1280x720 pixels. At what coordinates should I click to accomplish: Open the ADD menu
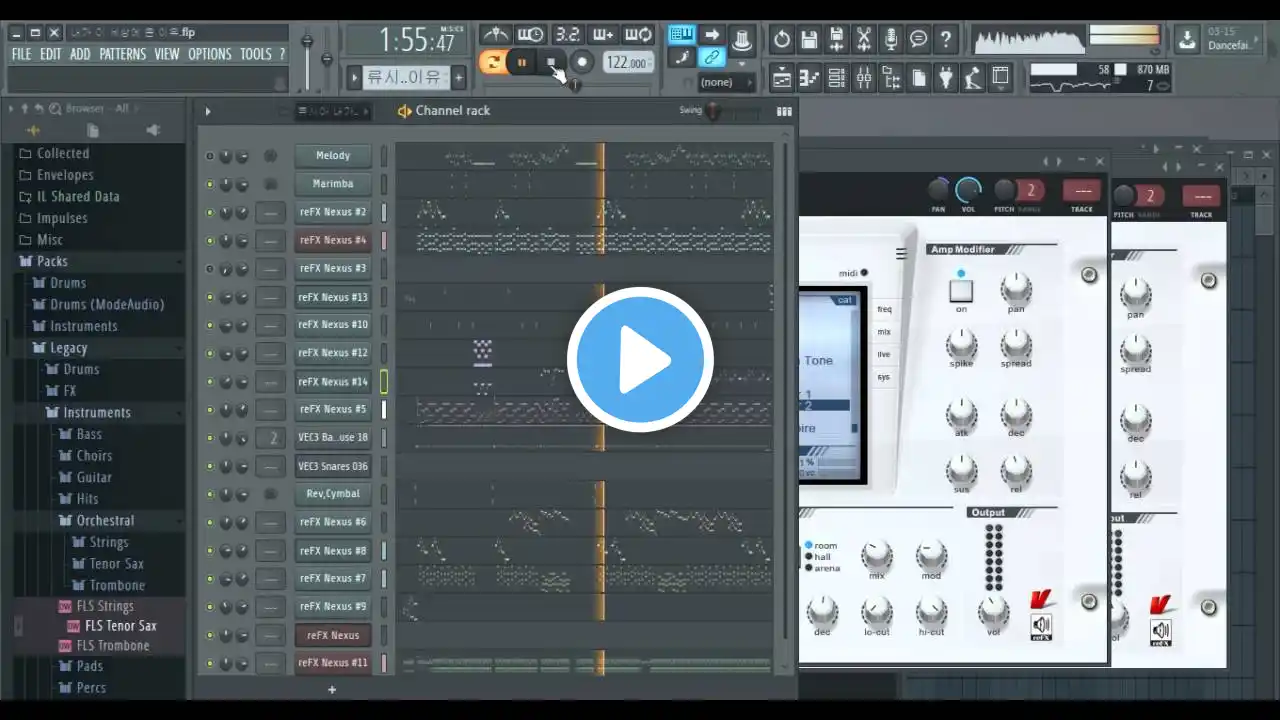tap(80, 54)
